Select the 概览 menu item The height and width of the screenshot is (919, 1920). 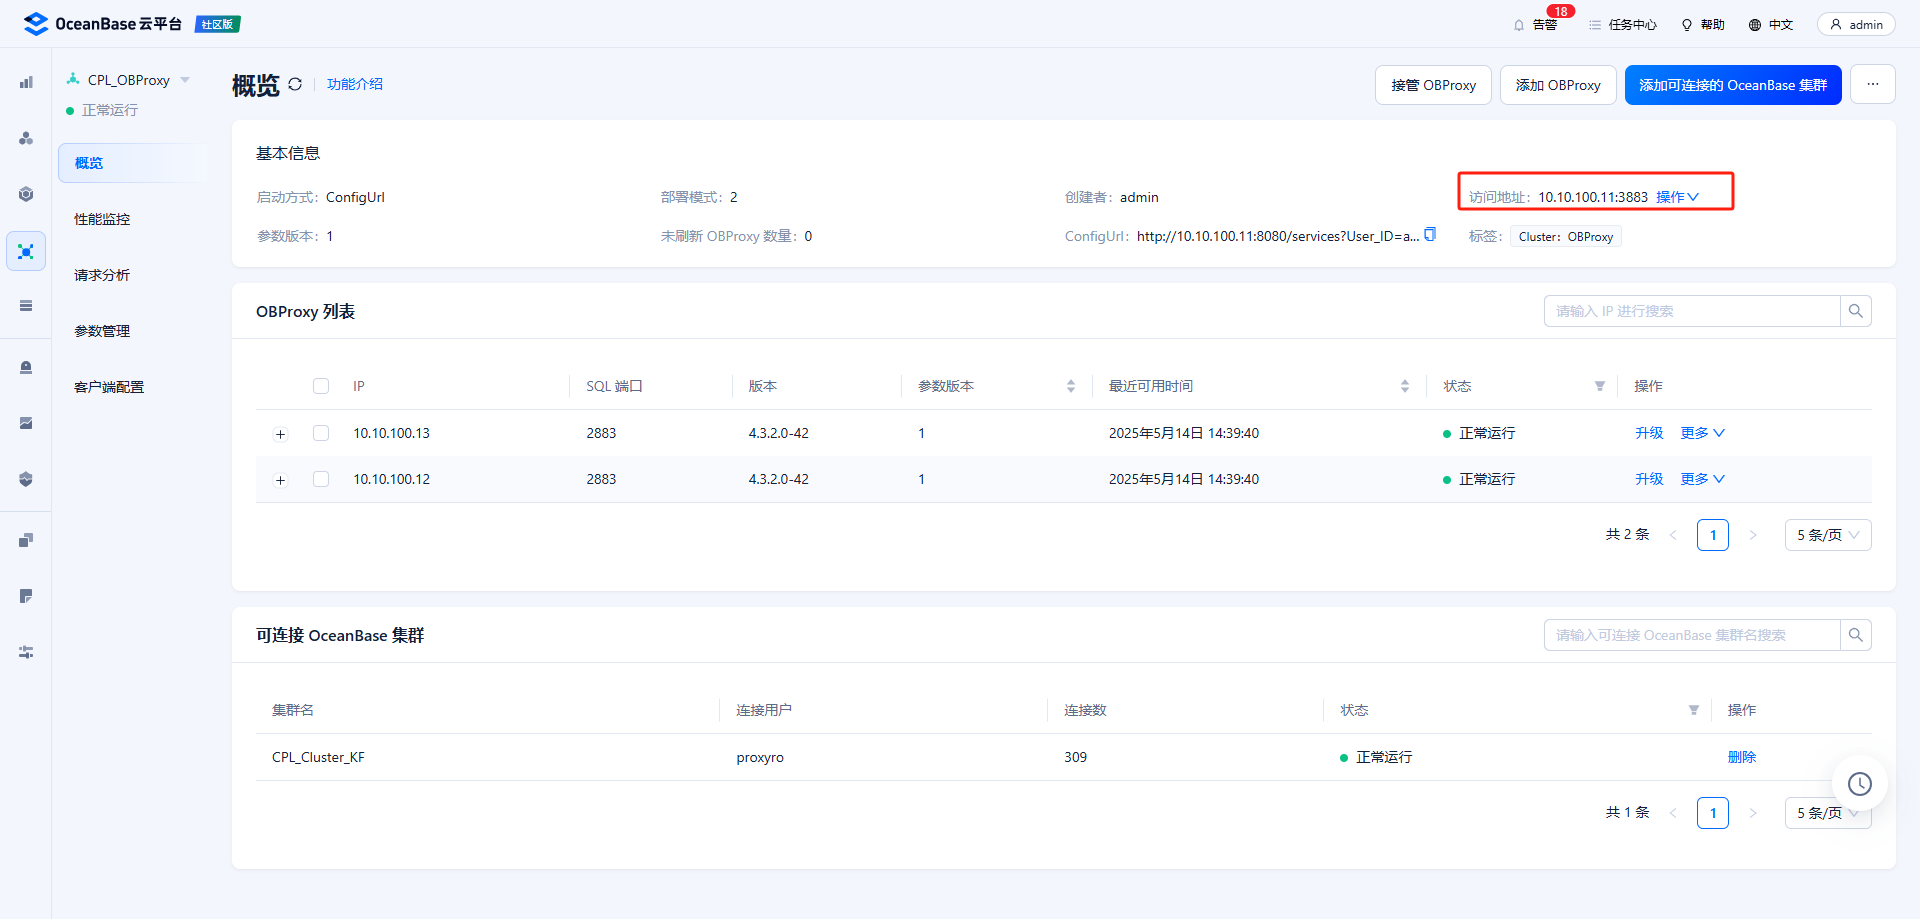pyautogui.click(x=132, y=163)
